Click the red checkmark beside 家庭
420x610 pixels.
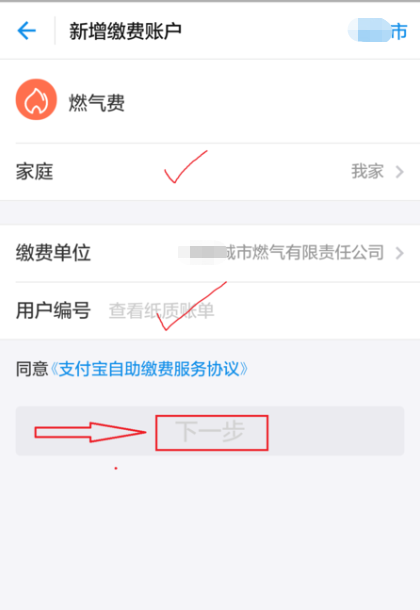coord(186,167)
